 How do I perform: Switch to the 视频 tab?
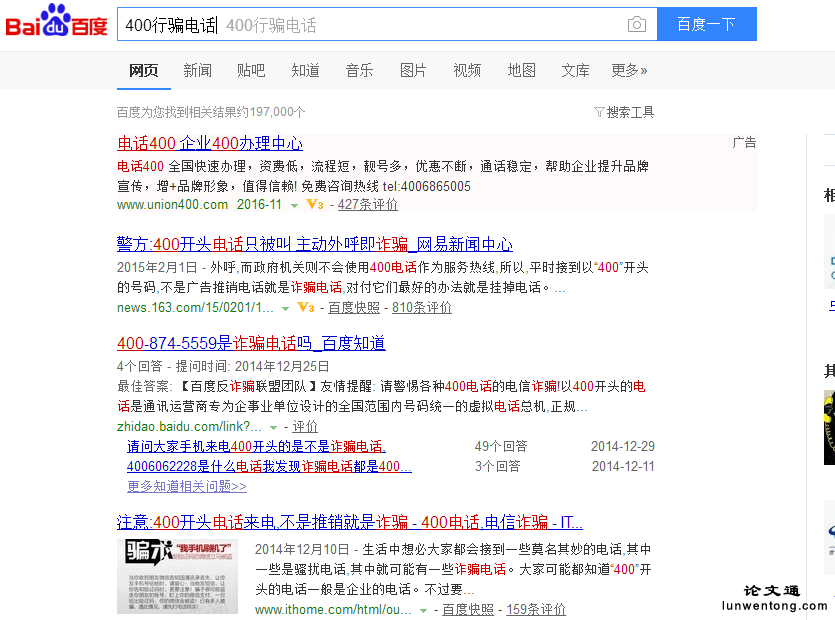pos(468,70)
